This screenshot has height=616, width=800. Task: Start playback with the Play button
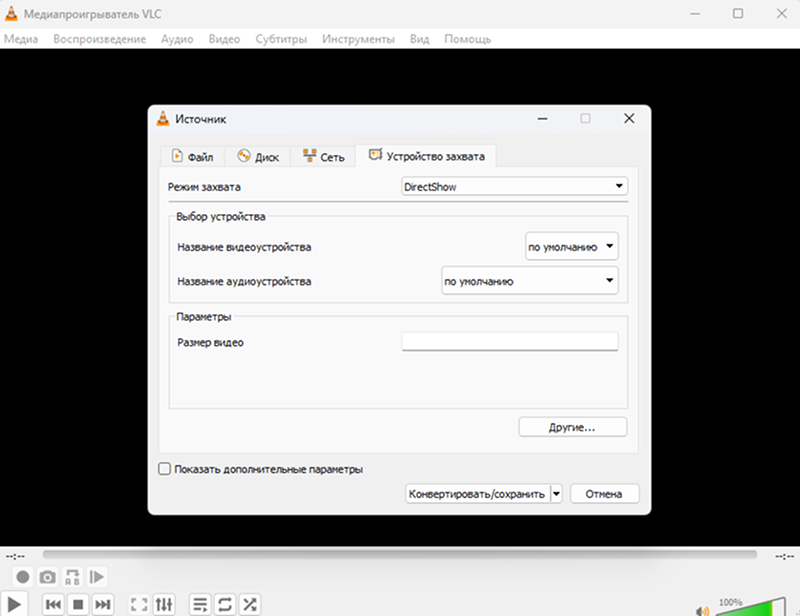pyautogui.click(x=14, y=605)
